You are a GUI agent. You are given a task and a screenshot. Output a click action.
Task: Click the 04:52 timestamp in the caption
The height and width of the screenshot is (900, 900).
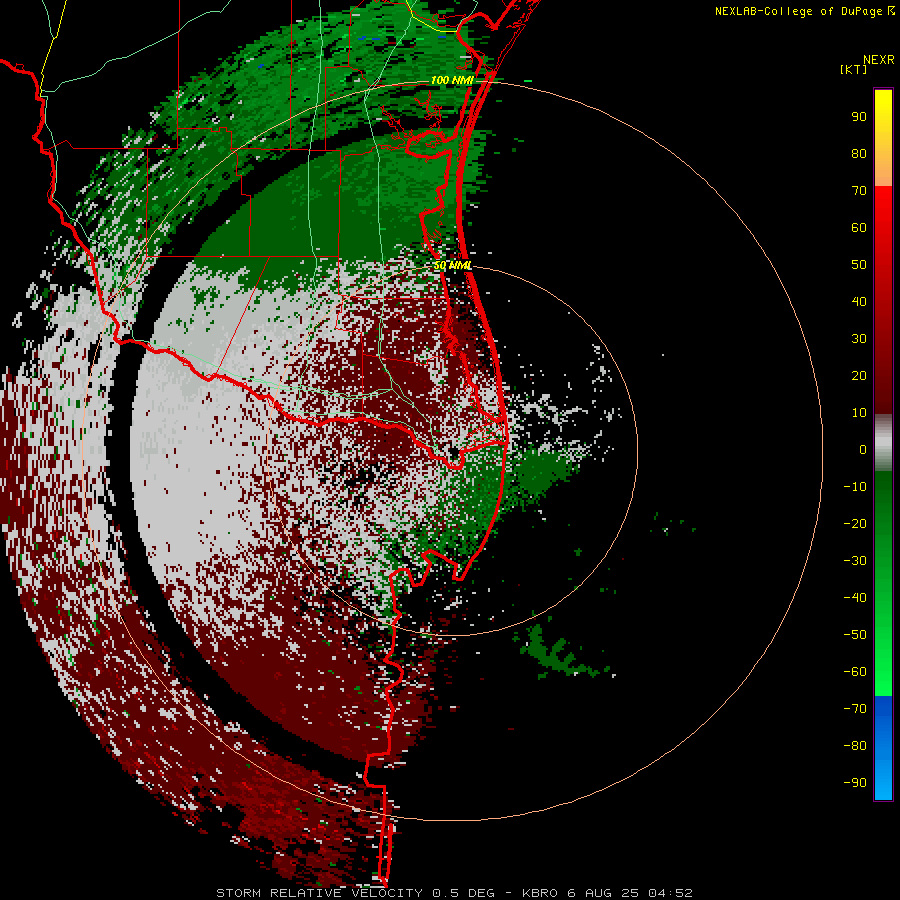670,893
